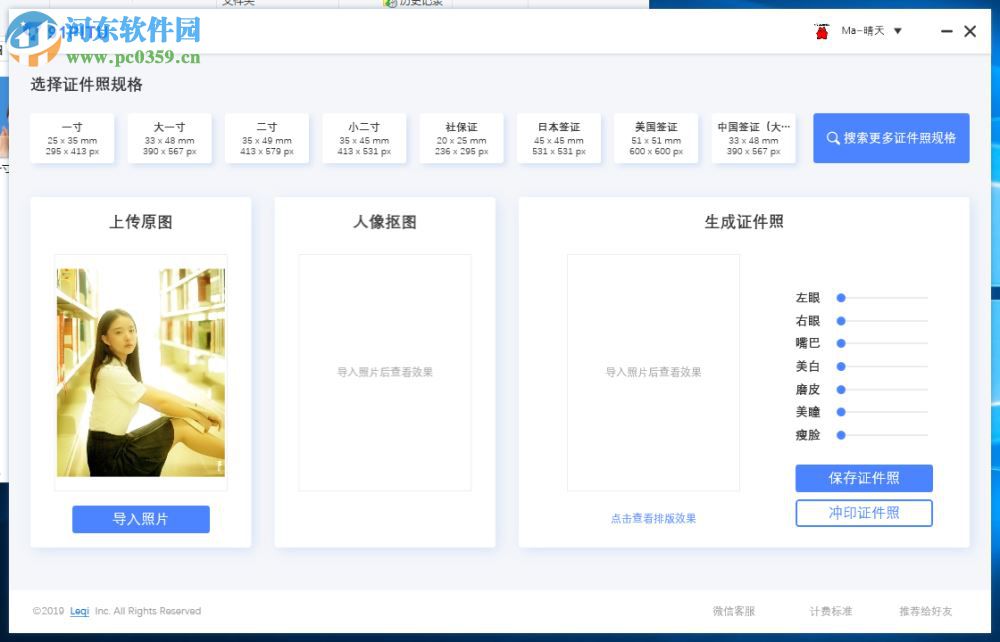Select the 大一寸 photo specification

170,138
